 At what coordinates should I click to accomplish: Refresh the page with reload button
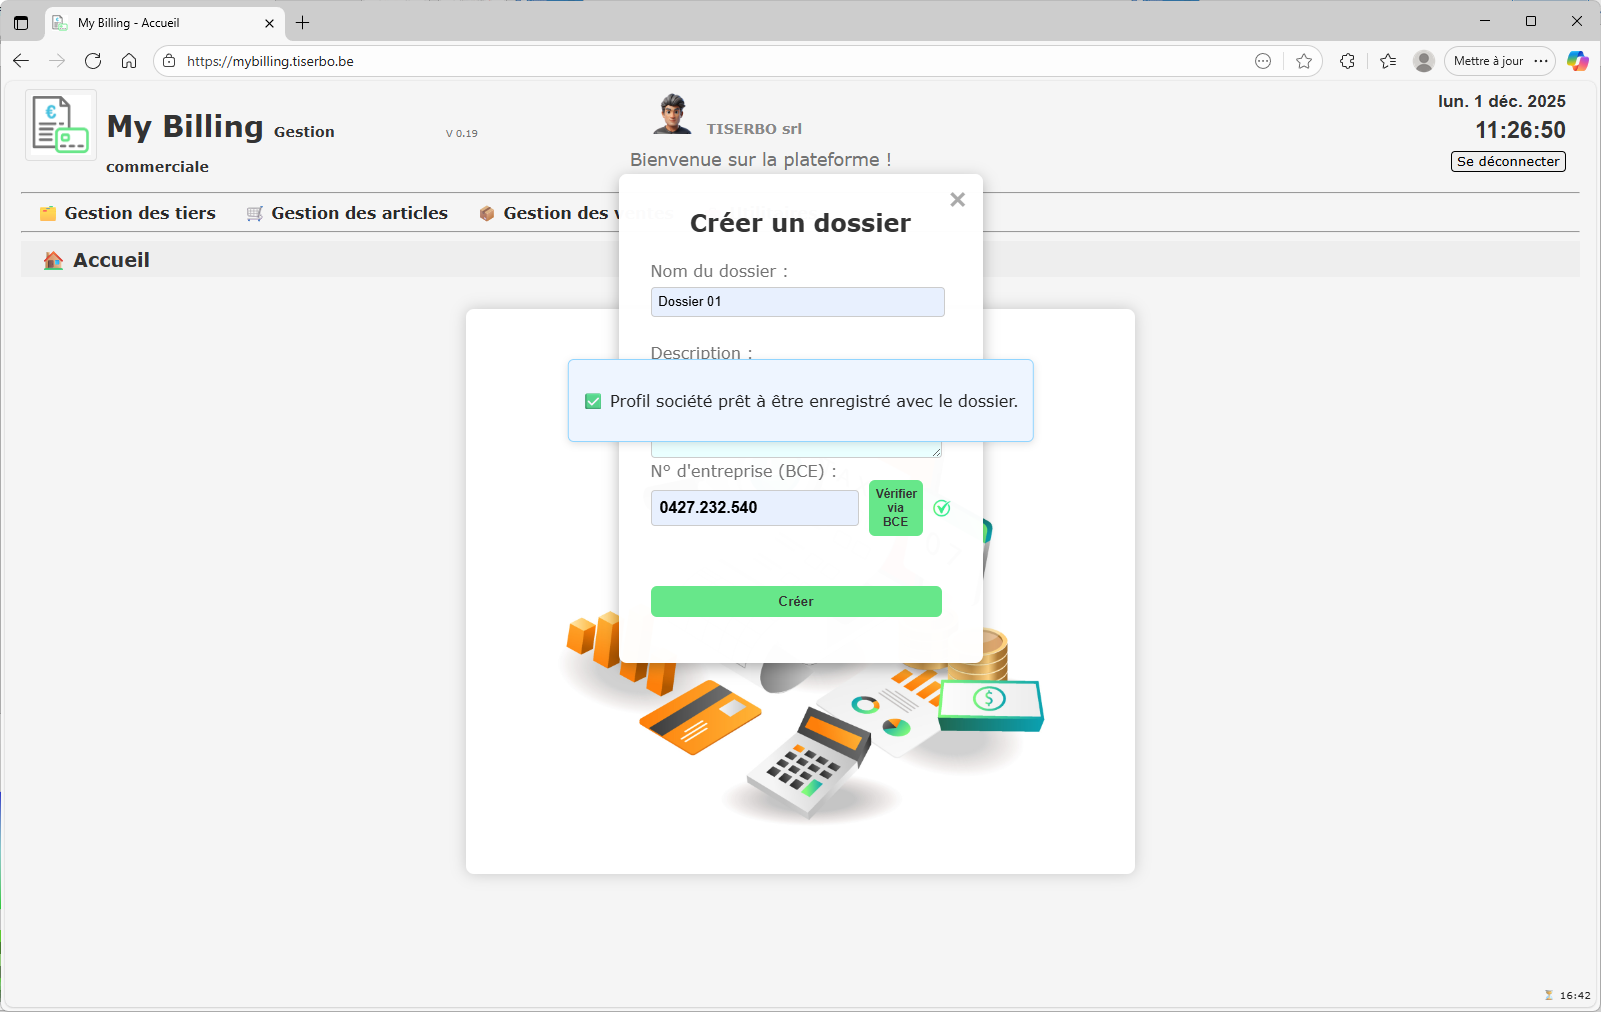[93, 61]
